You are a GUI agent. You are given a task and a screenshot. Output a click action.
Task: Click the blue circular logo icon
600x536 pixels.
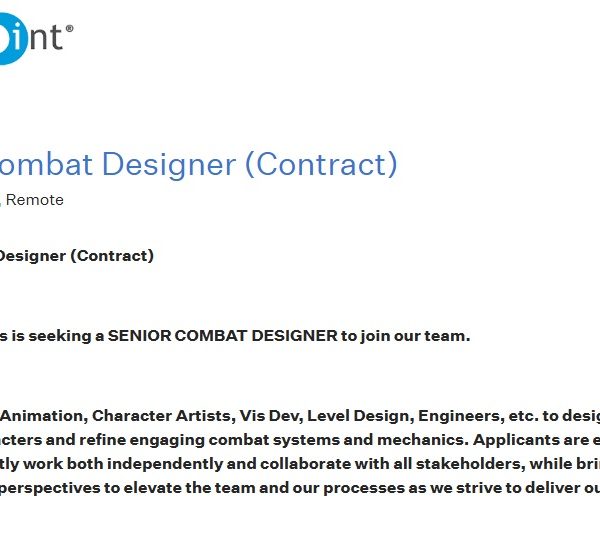[12, 40]
